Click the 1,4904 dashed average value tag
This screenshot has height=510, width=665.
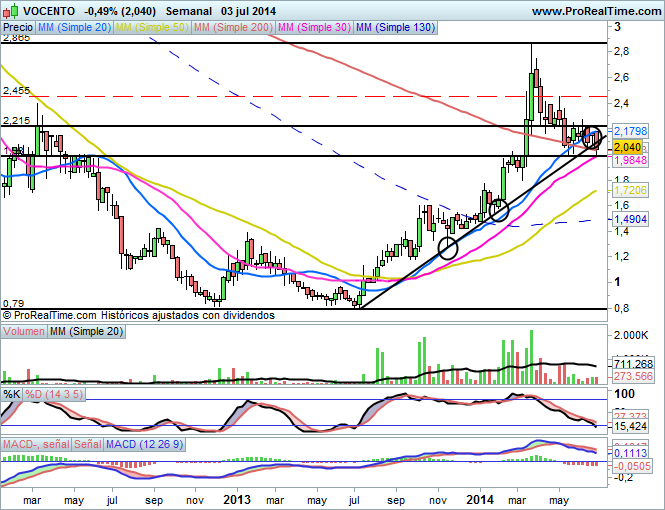629,219
